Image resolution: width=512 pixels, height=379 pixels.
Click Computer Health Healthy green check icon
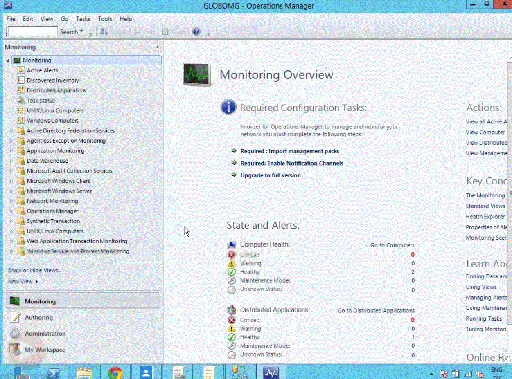click(232, 272)
